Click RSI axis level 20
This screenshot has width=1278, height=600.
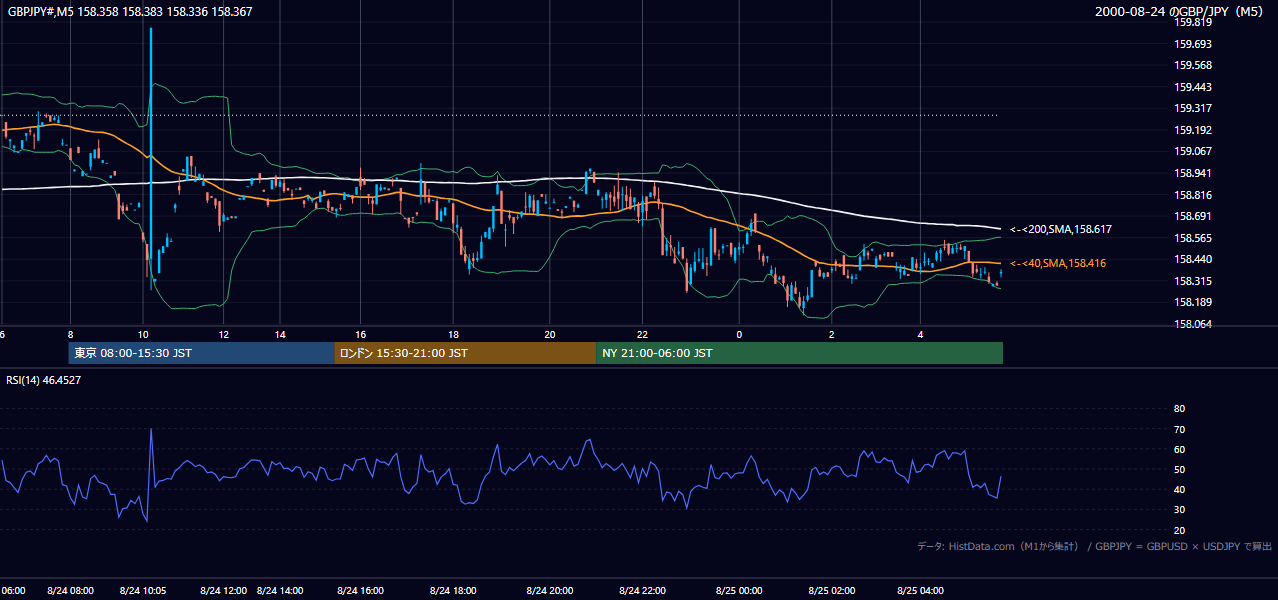click(x=1179, y=530)
